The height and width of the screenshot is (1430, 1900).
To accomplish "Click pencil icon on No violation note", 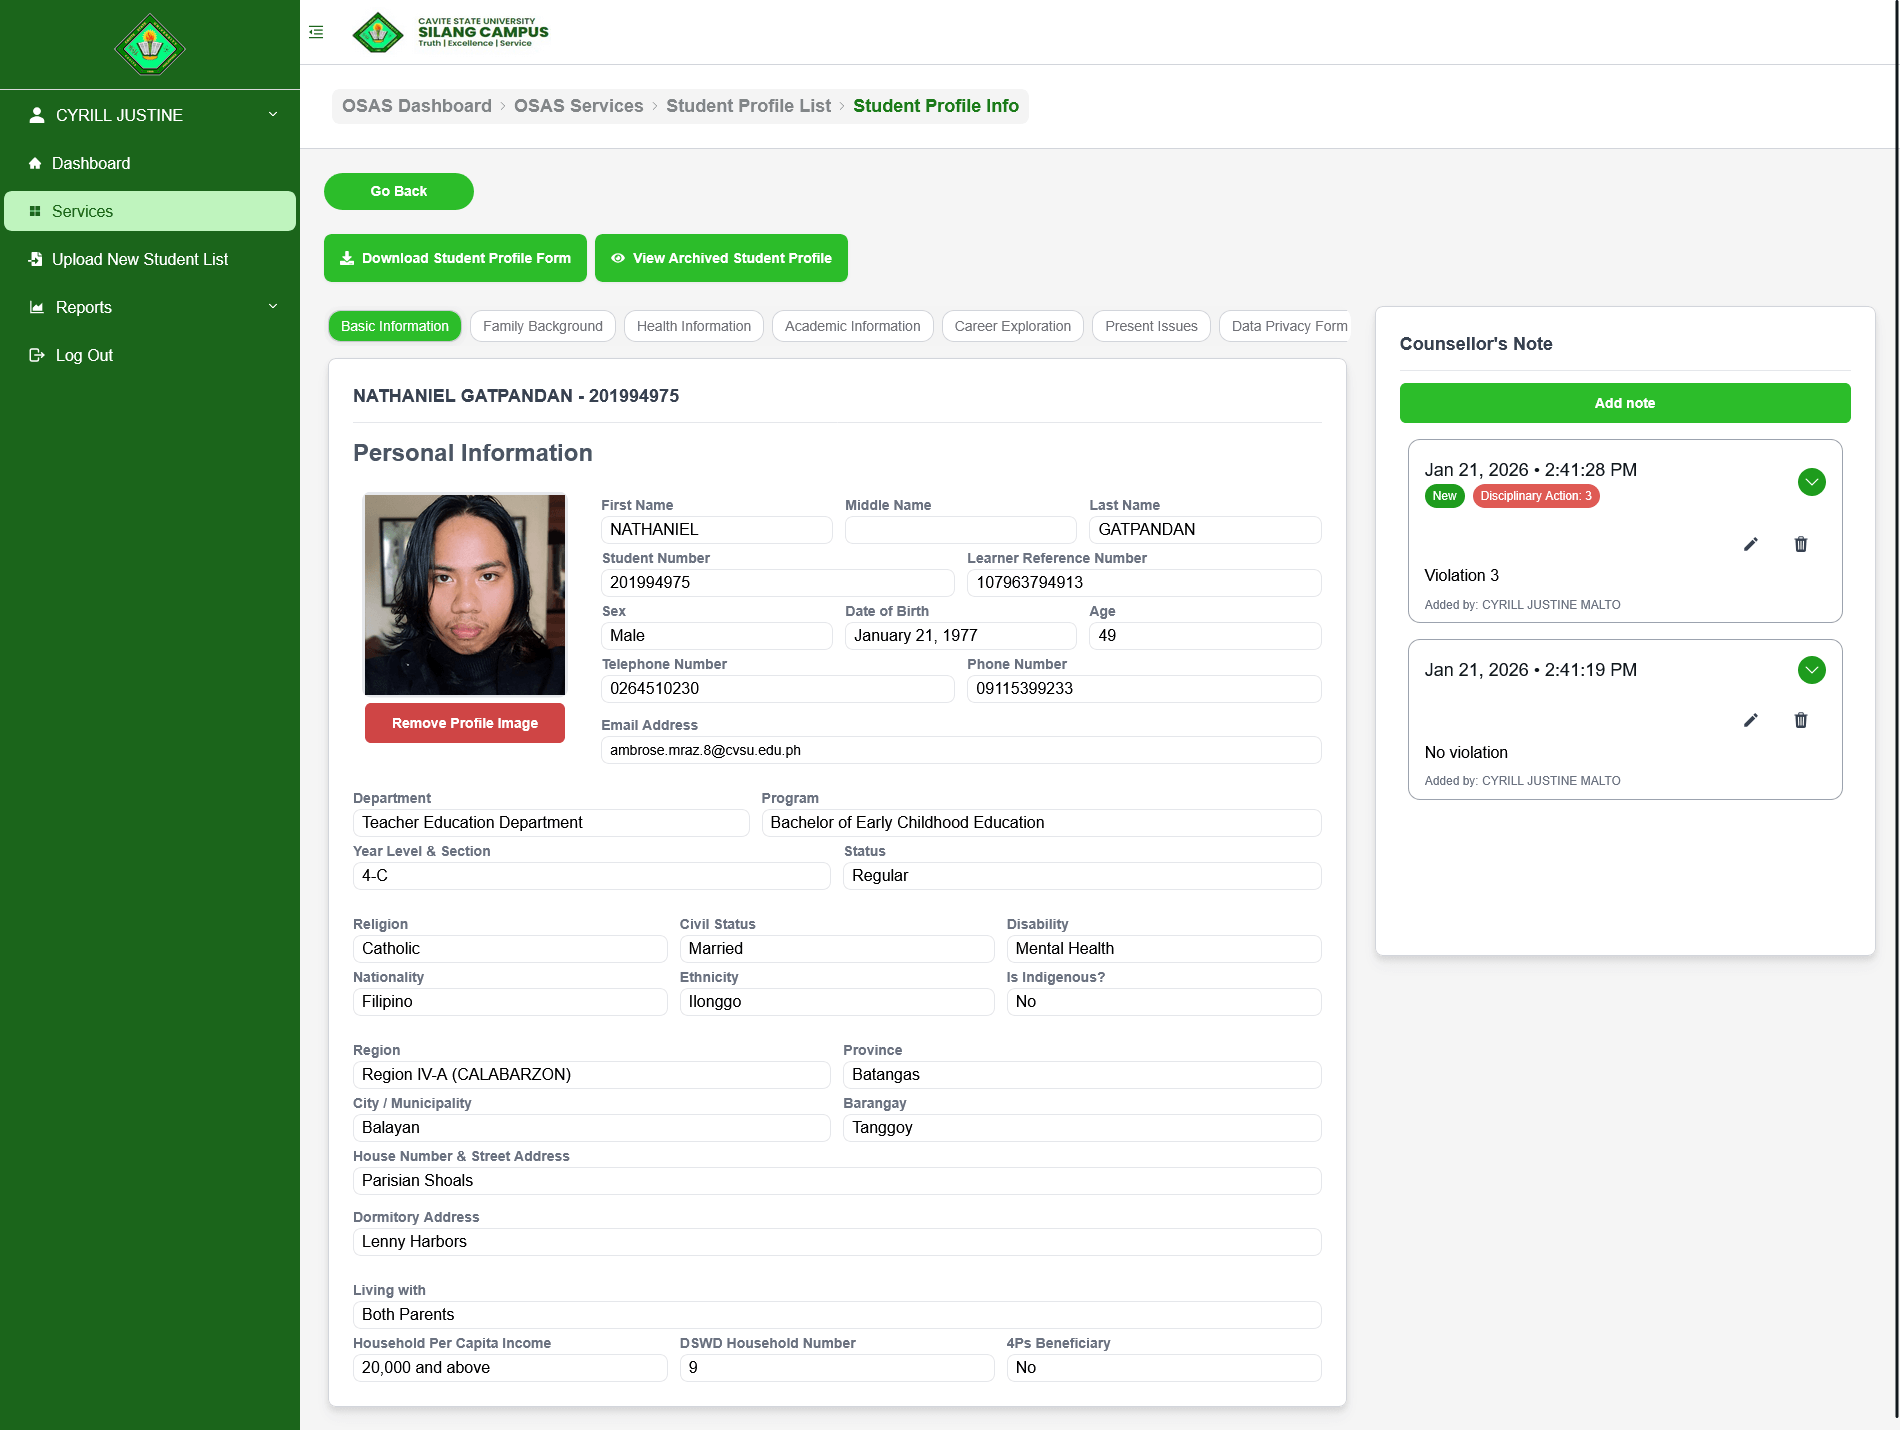I will tap(1750, 720).
